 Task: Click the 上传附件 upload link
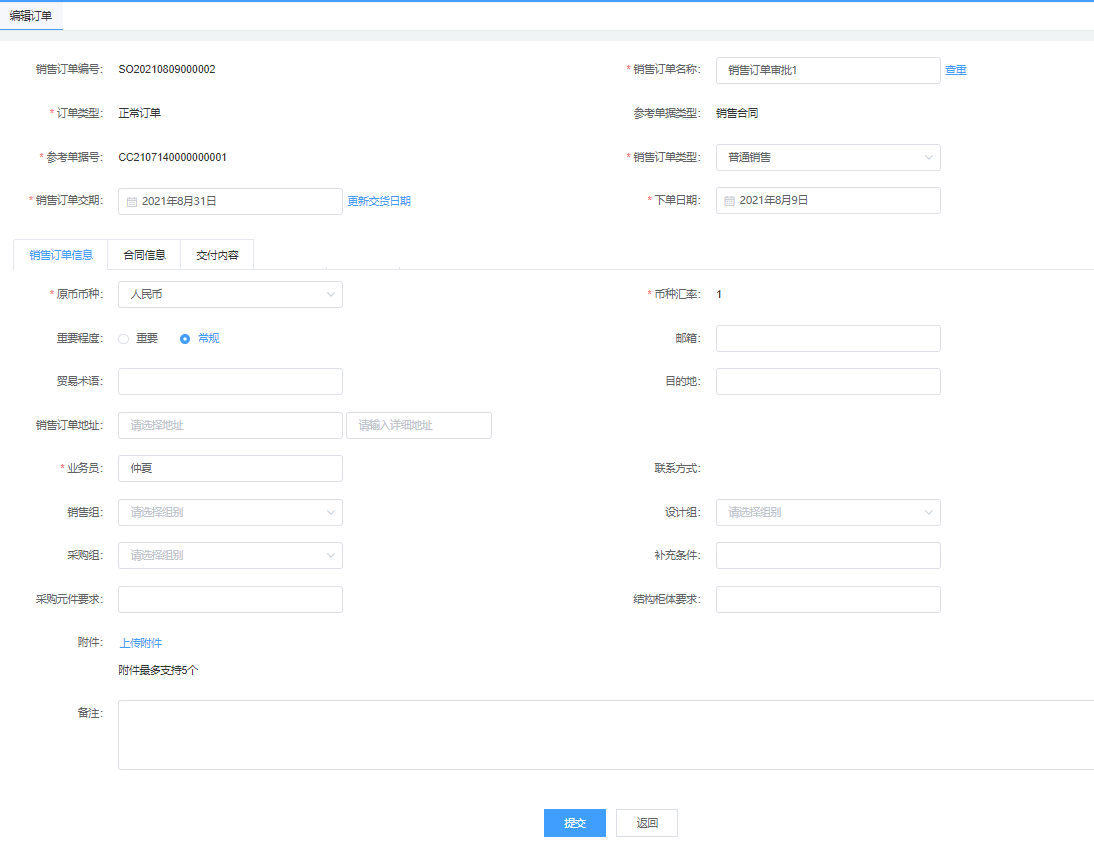pyautogui.click(x=141, y=643)
